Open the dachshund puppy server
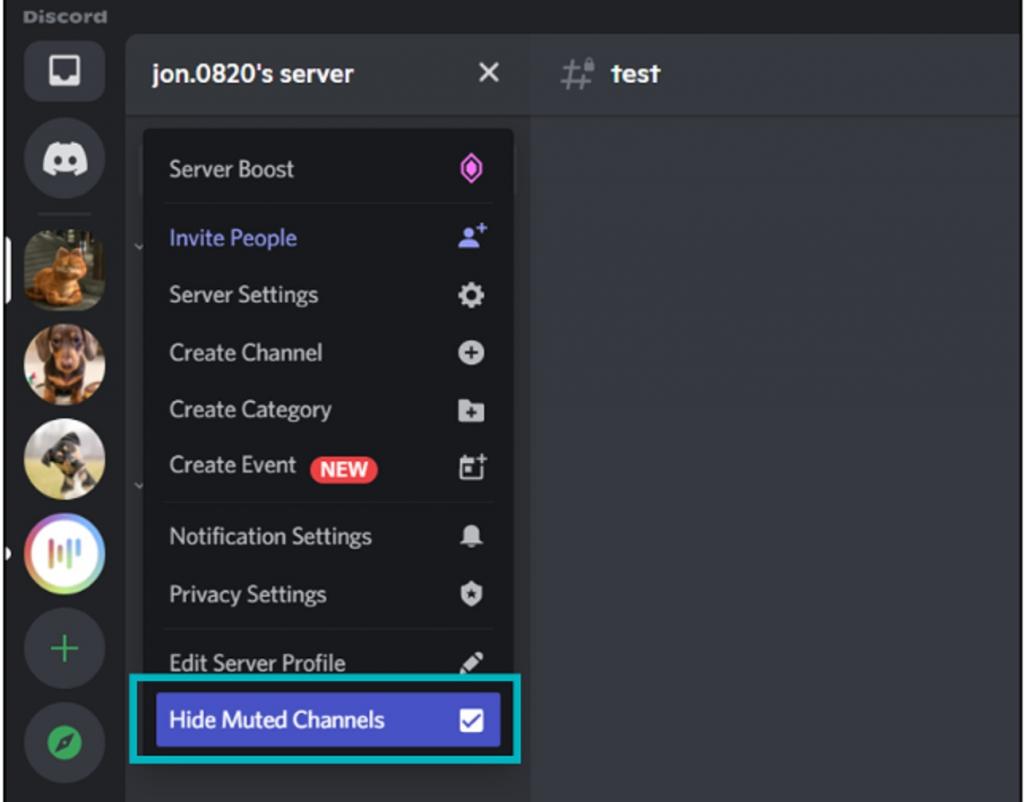Viewport: 1024px width, 802px height. (64, 364)
